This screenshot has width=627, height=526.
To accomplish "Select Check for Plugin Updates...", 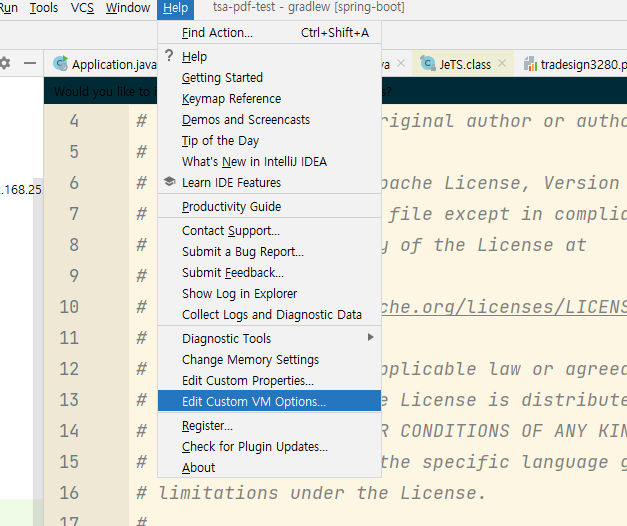I will 269,446.
